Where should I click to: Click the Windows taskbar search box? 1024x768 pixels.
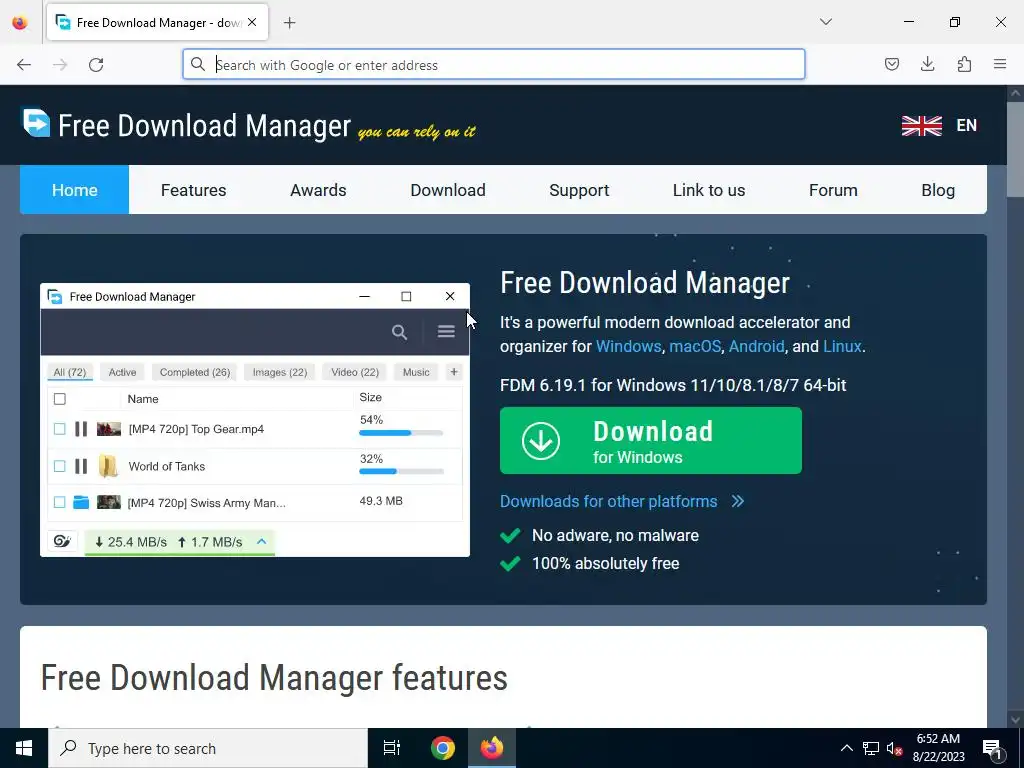208,748
